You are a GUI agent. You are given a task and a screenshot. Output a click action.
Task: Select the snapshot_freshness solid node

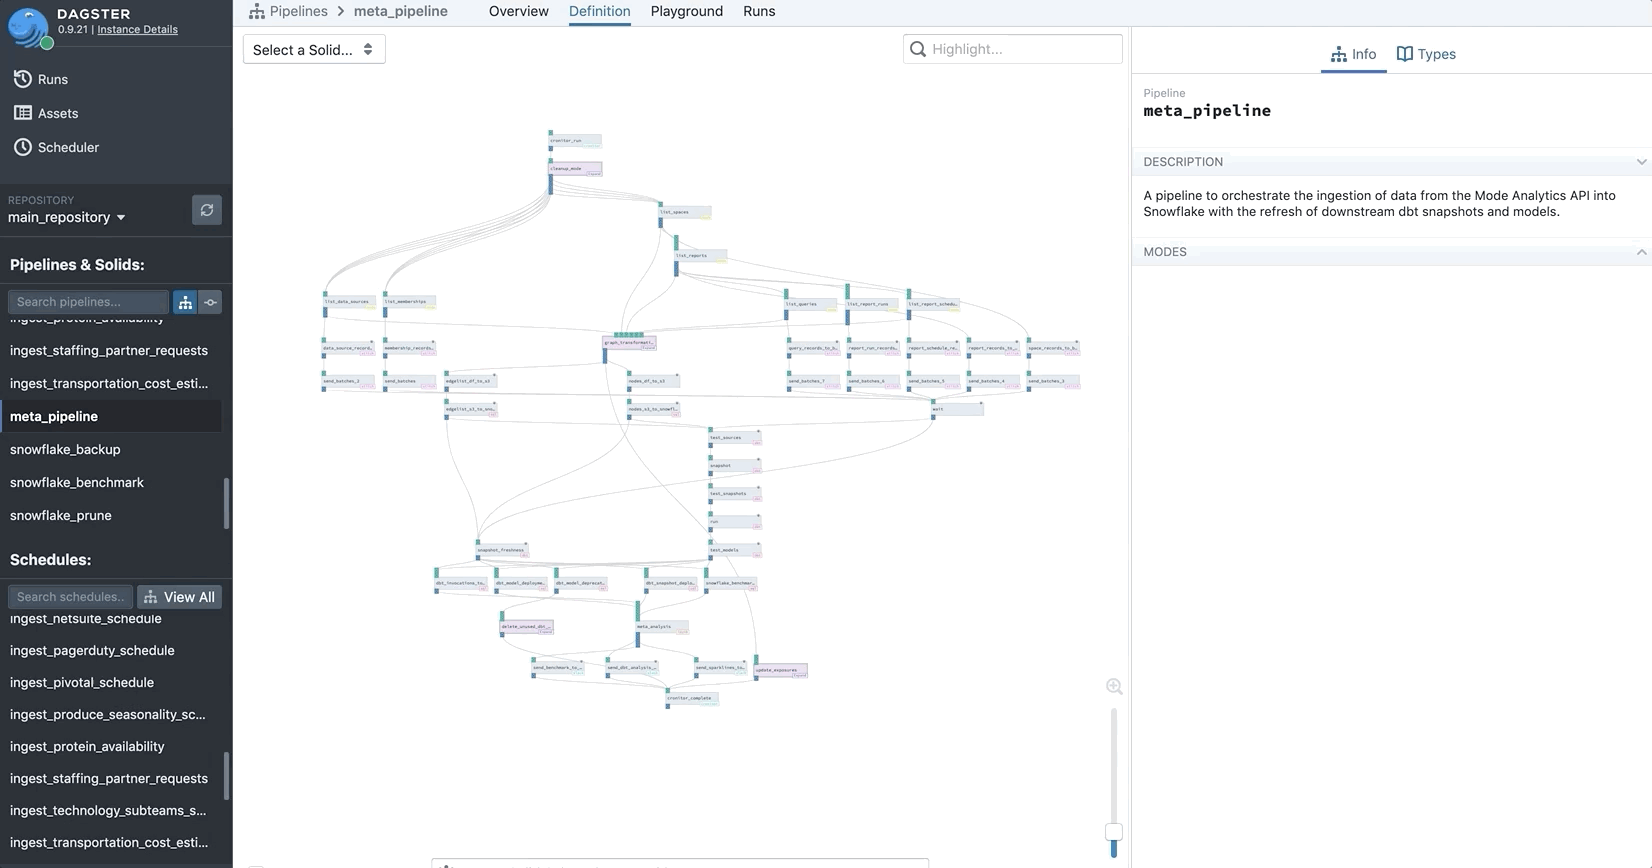click(502, 549)
